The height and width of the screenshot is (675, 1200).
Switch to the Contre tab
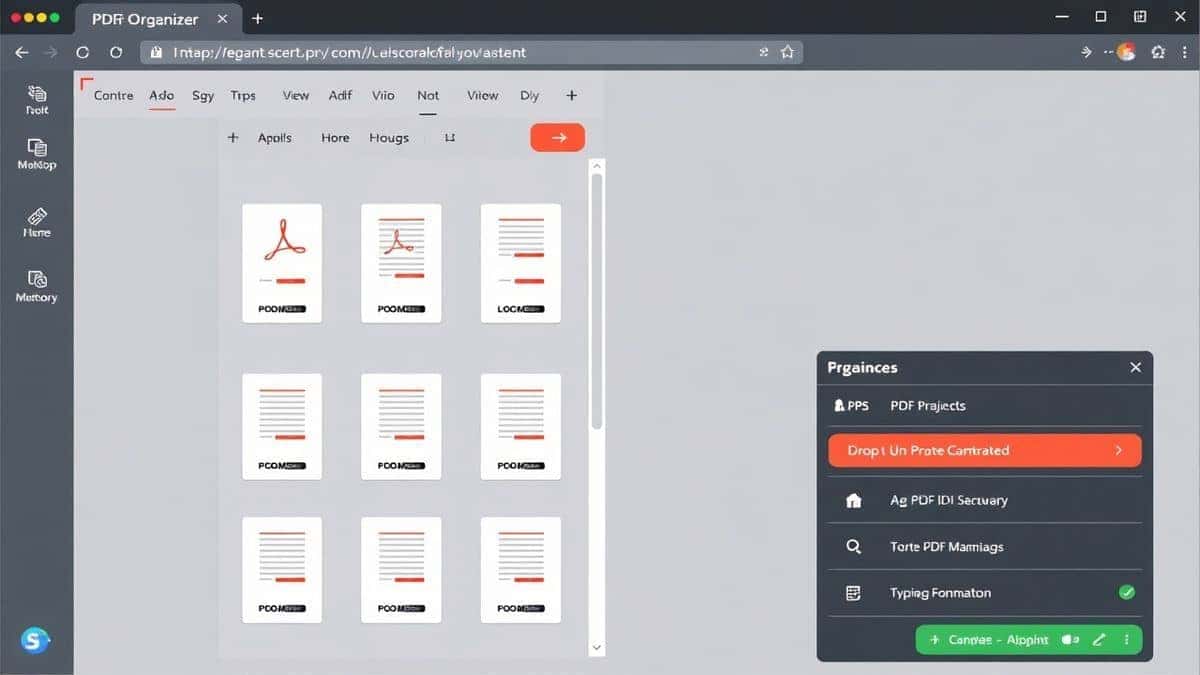113,96
